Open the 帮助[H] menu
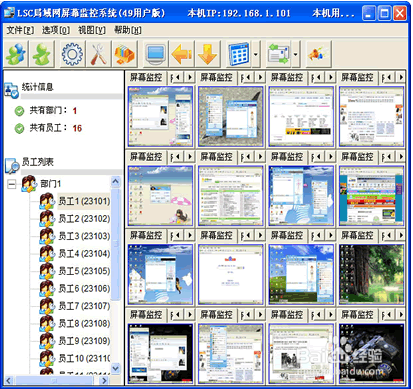413x389 pixels. click(x=128, y=30)
